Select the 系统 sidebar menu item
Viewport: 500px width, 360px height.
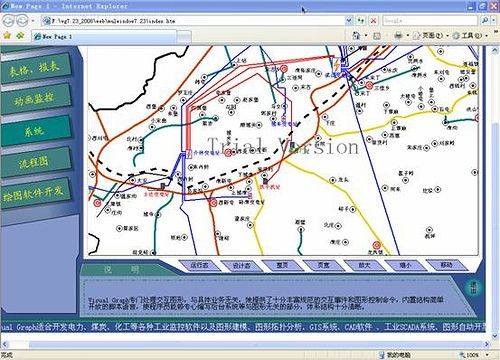[x=35, y=131]
